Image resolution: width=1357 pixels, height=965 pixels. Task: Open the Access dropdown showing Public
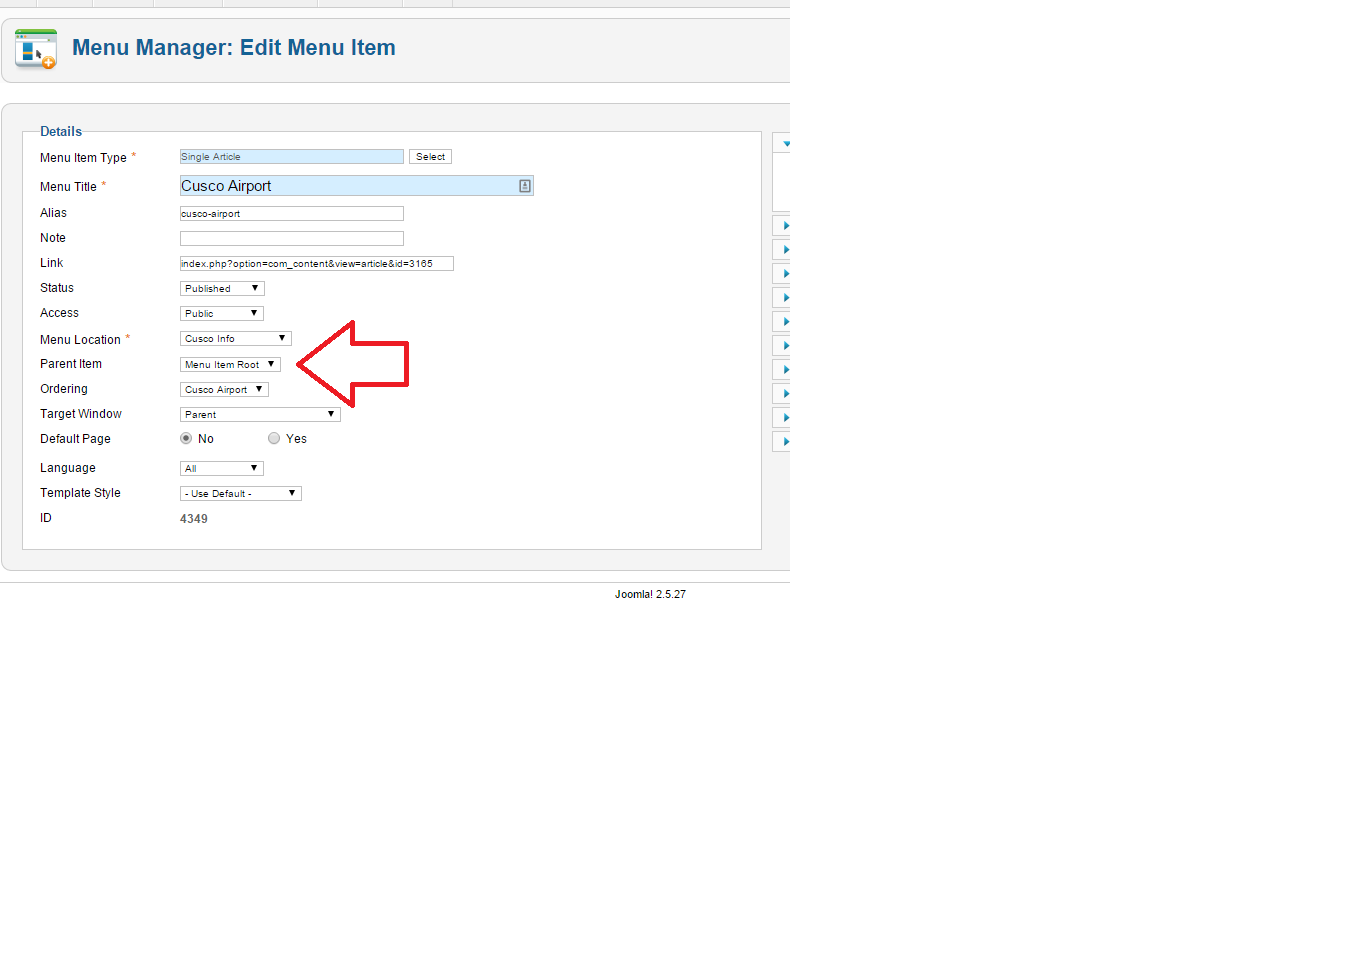[x=222, y=313]
